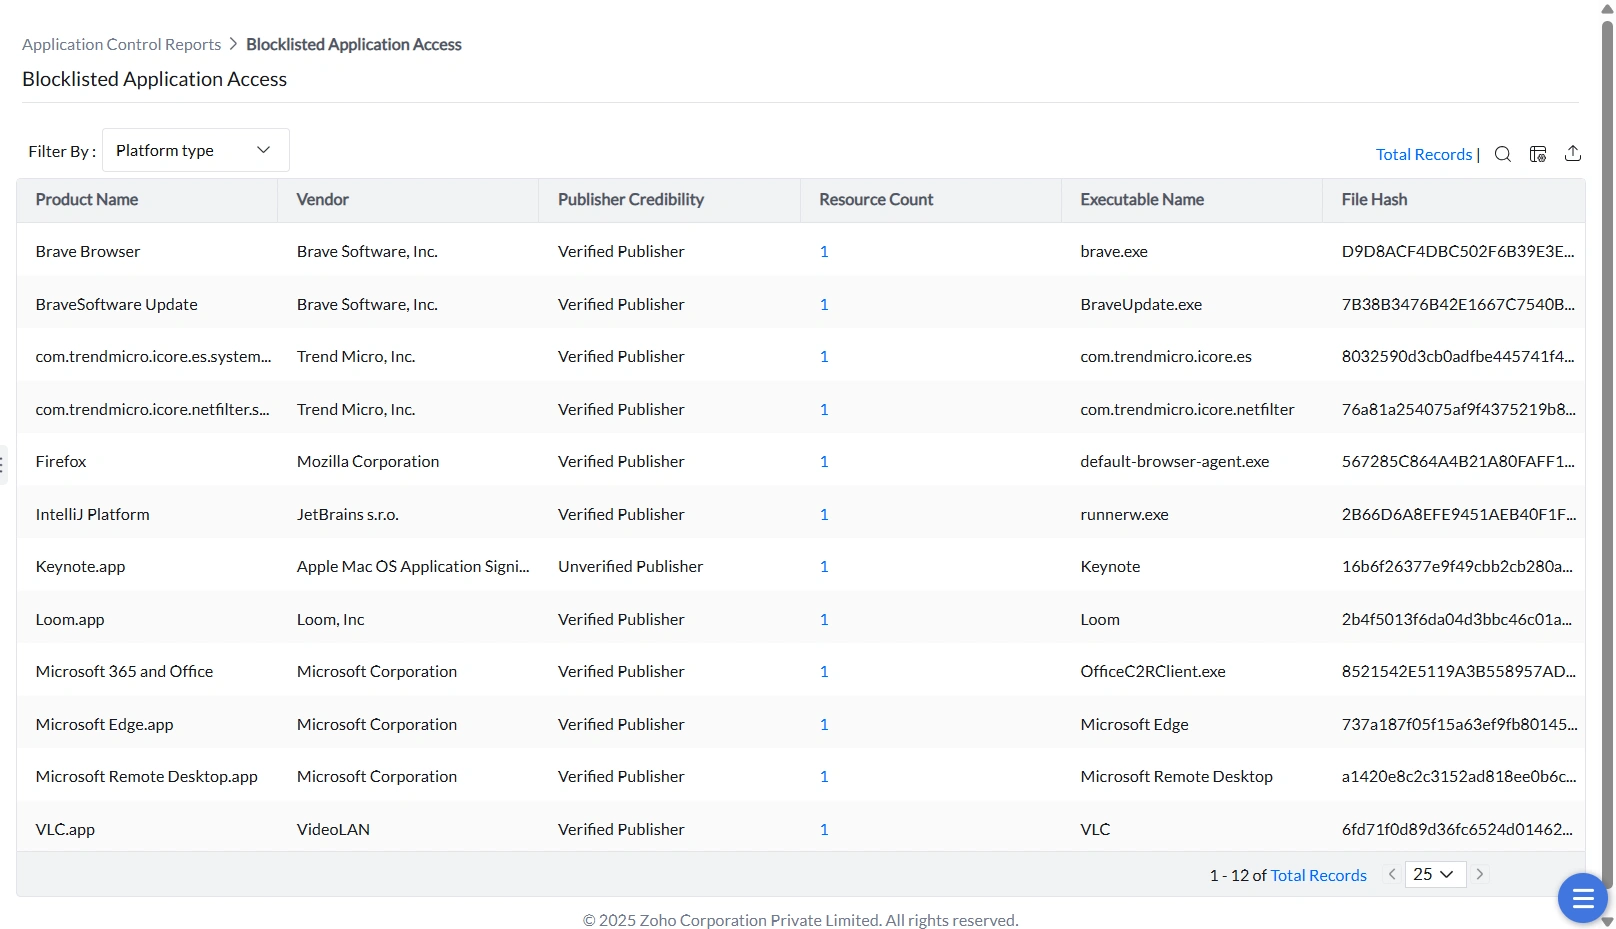Click Trend Micro, Inc. vendor in netfilter row
1616x929 pixels.
pos(356,409)
